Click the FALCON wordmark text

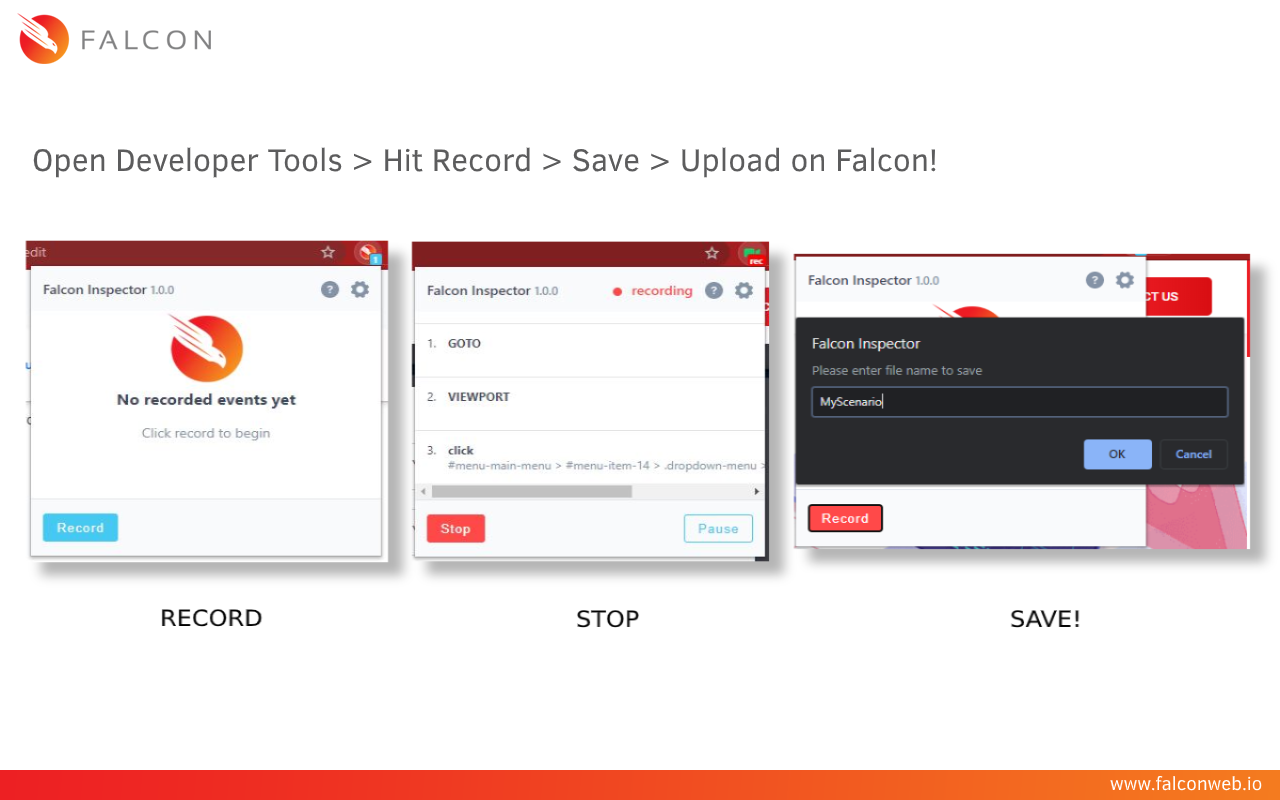(146, 40)
